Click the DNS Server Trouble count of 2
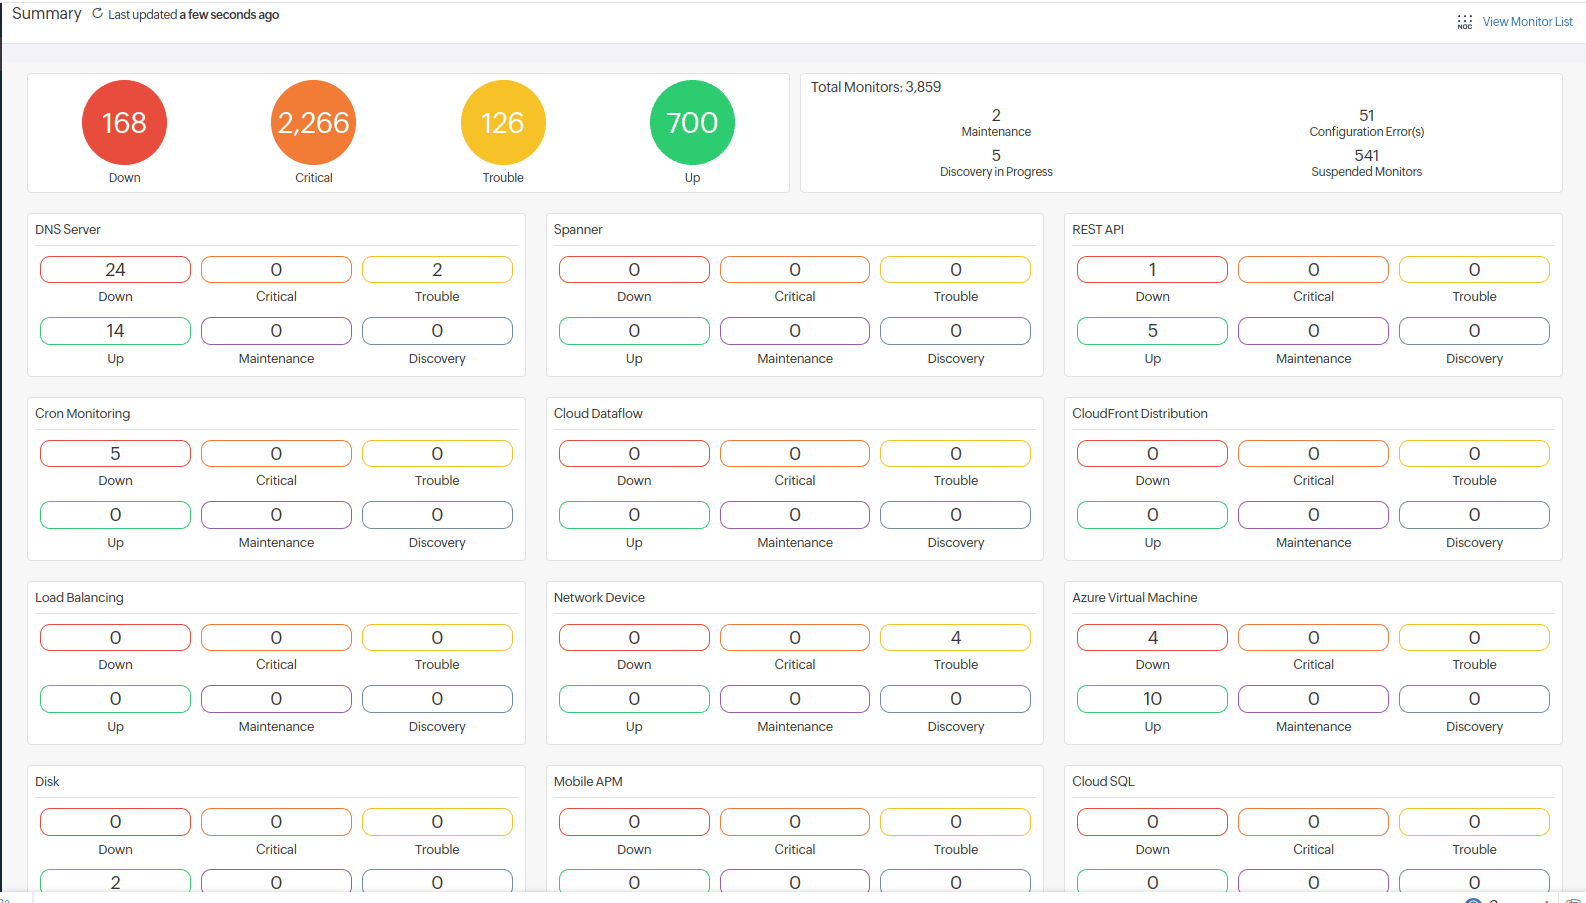 tap(437, 270)
